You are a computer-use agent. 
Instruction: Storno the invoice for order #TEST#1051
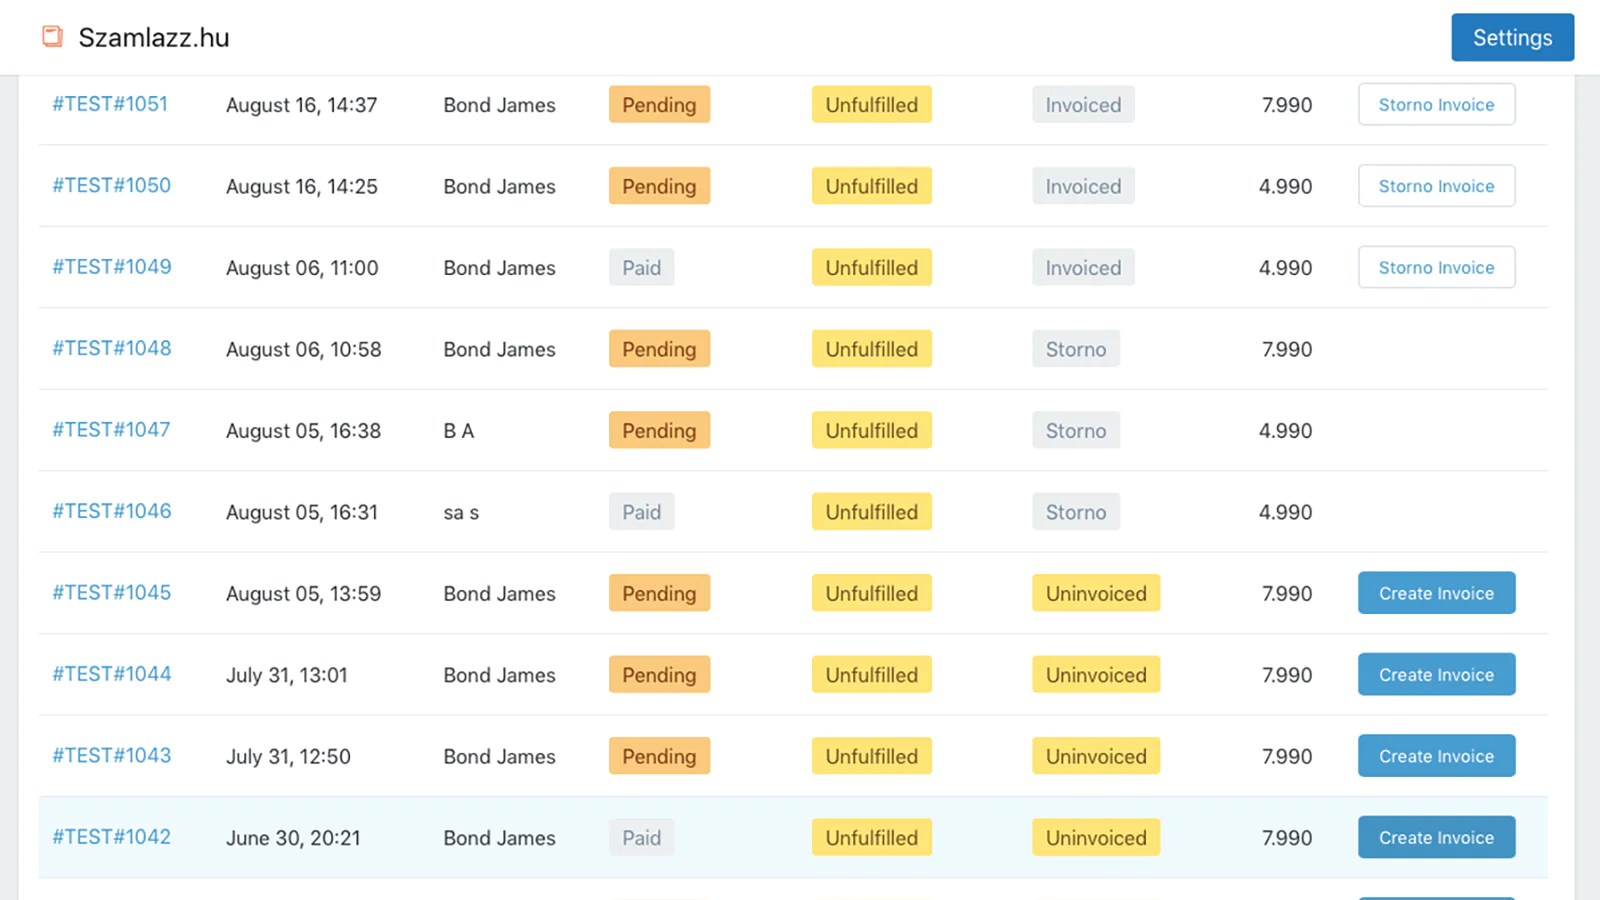pos(1436,104)
